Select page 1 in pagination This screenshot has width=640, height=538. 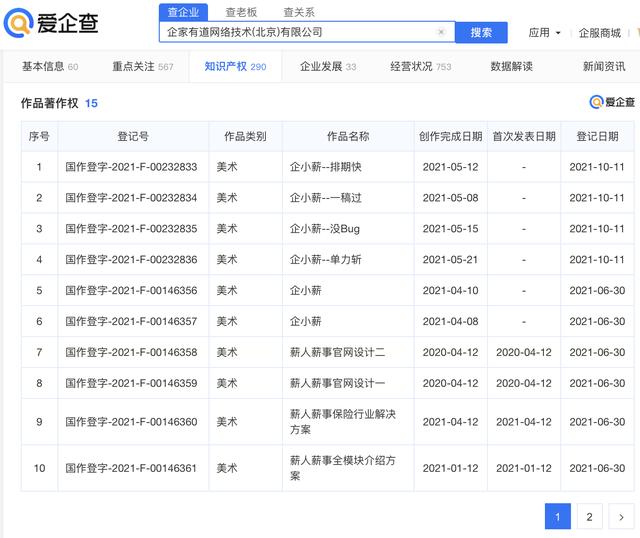(558, 517)
